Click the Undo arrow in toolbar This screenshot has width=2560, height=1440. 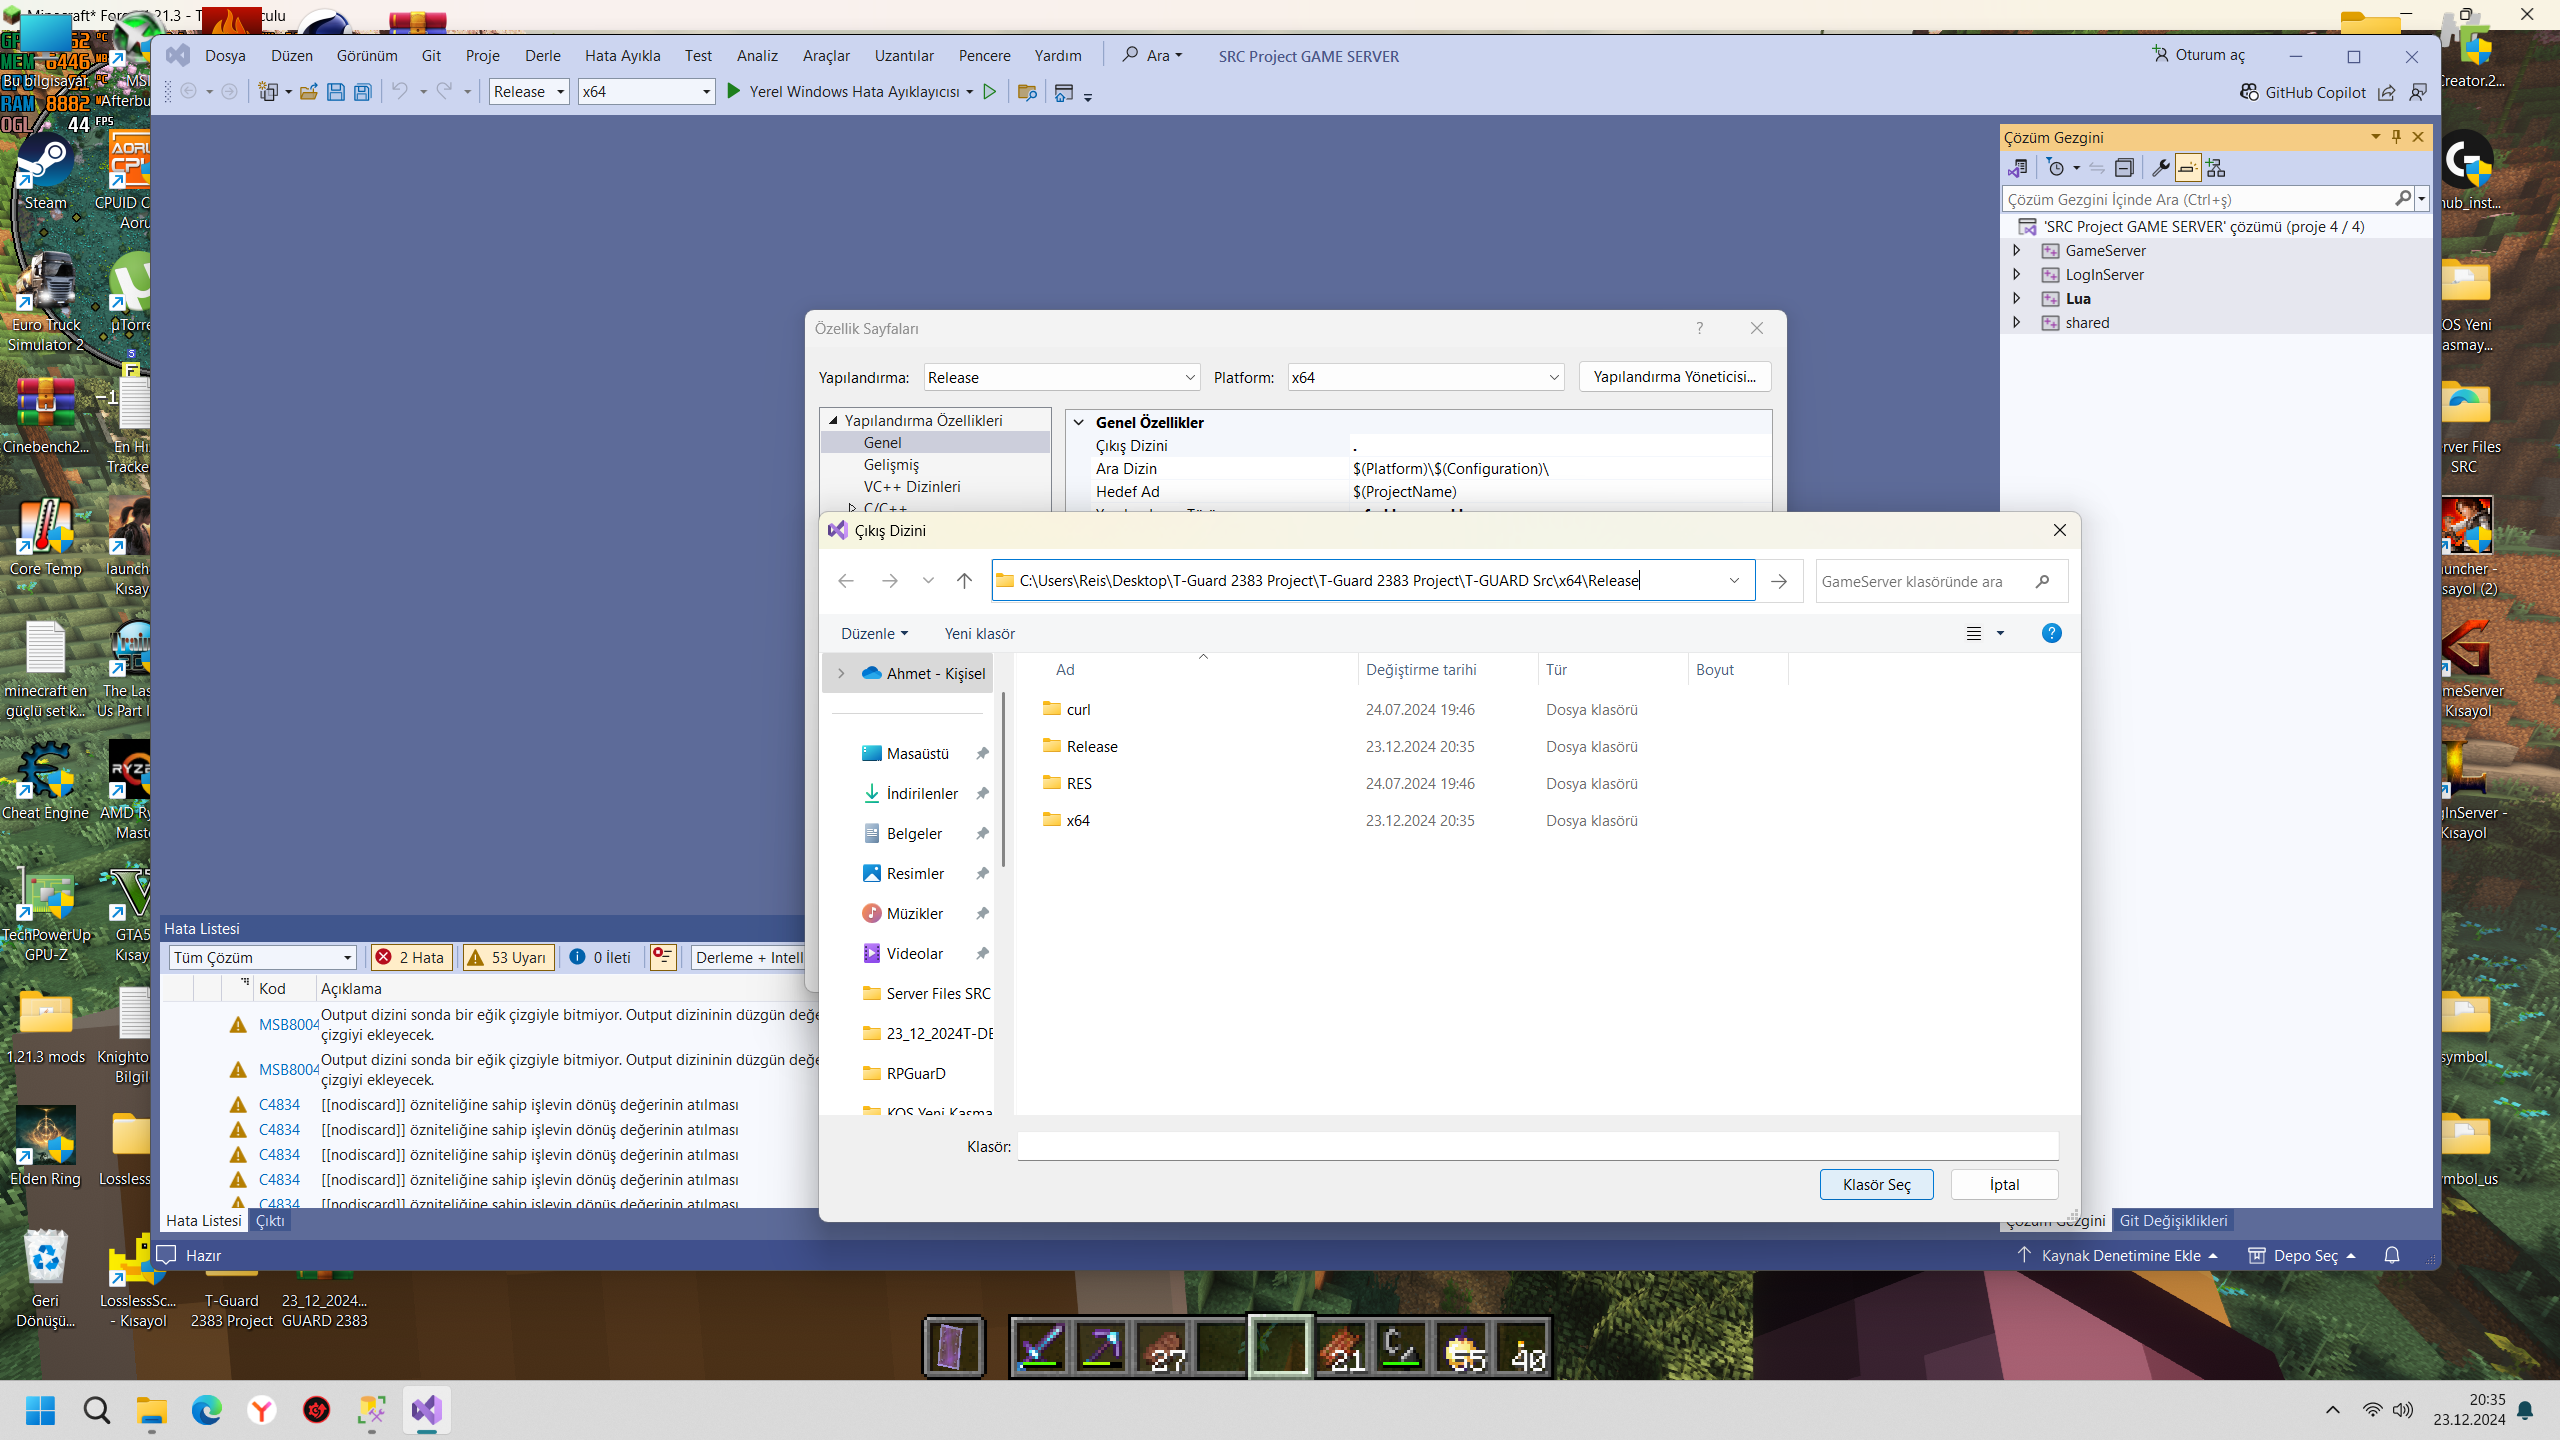pyautogui.click(x=399, y=91)
